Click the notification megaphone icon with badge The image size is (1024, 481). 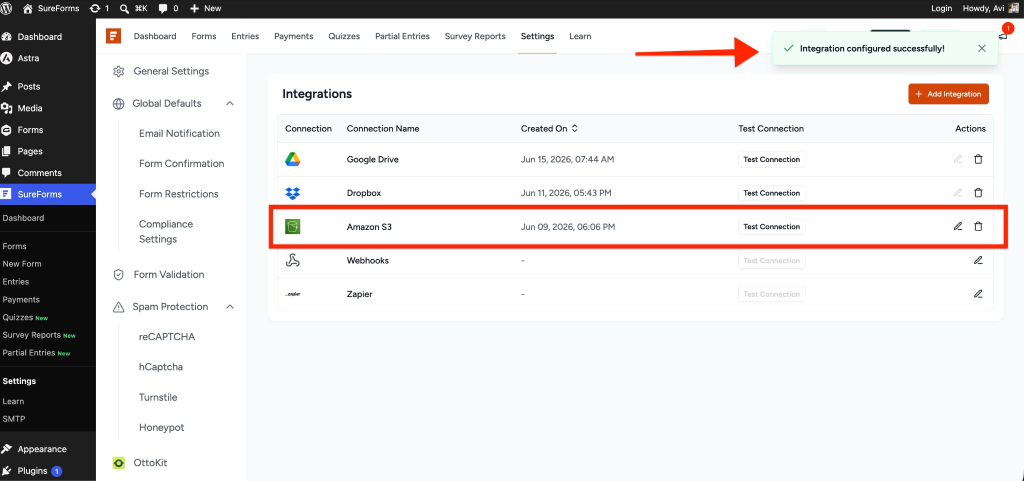(x=1003, y=37)
